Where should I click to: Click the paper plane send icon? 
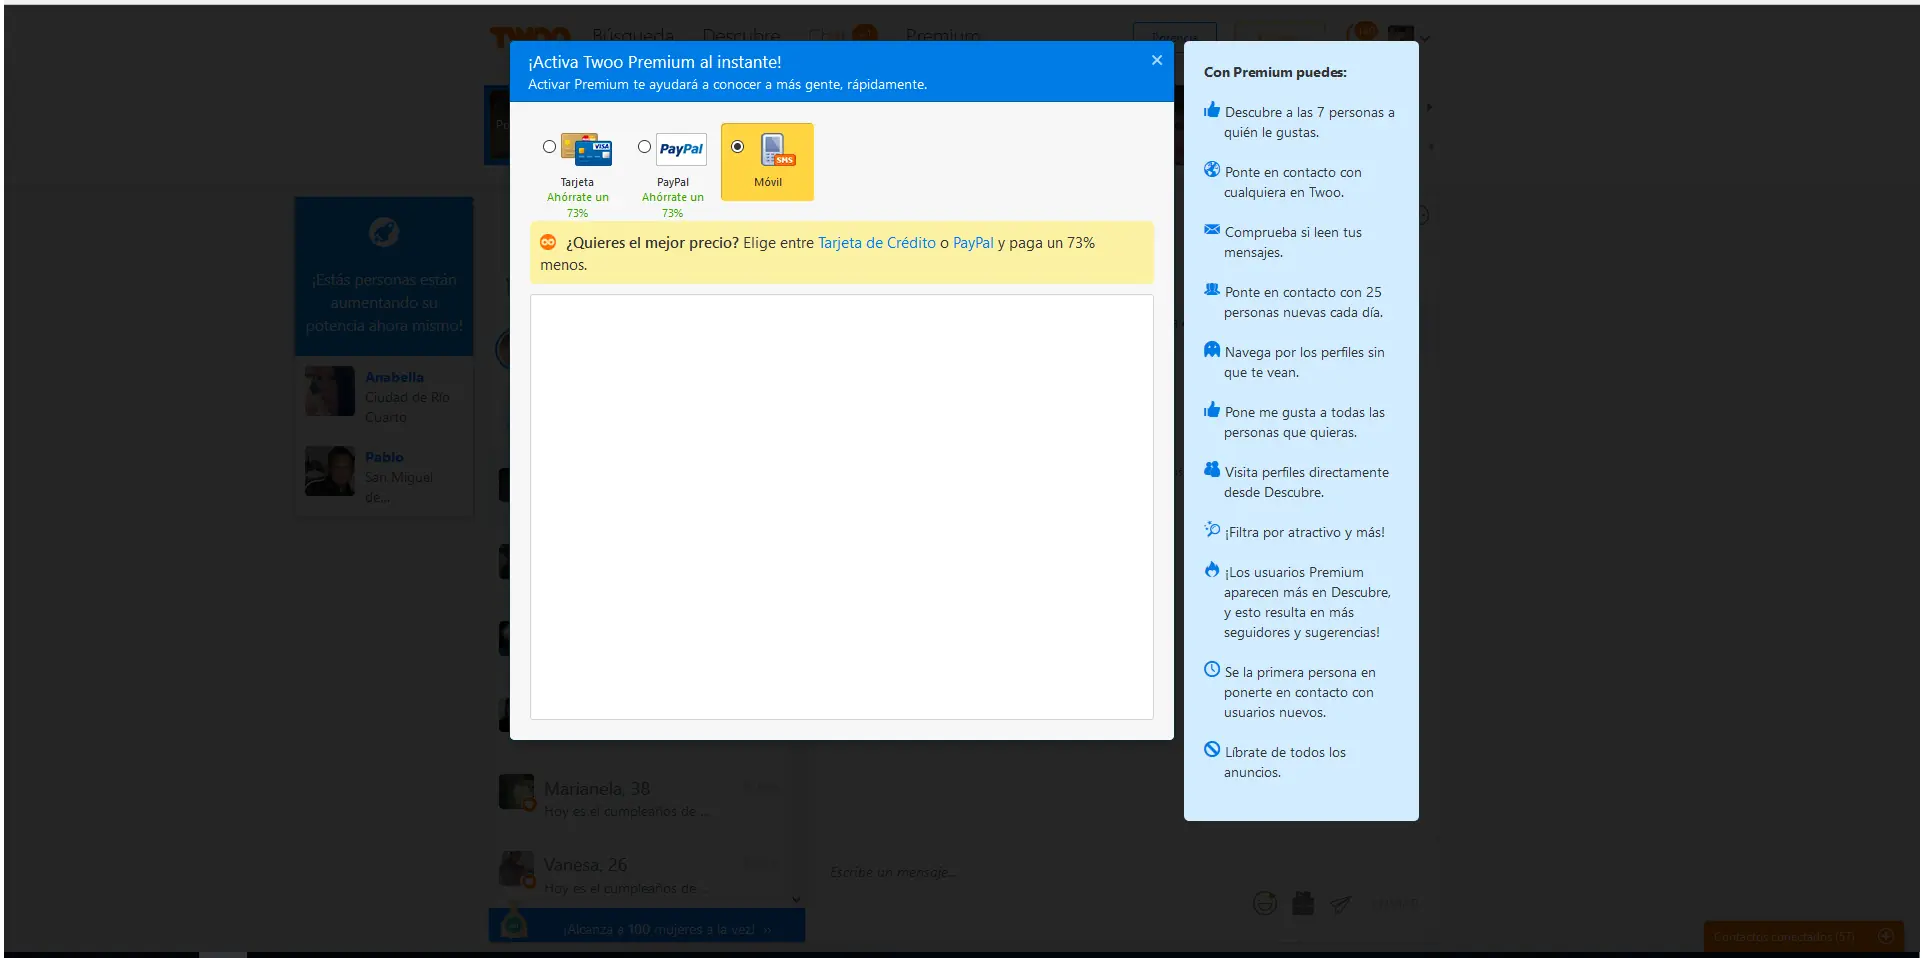coord(1341,904)
